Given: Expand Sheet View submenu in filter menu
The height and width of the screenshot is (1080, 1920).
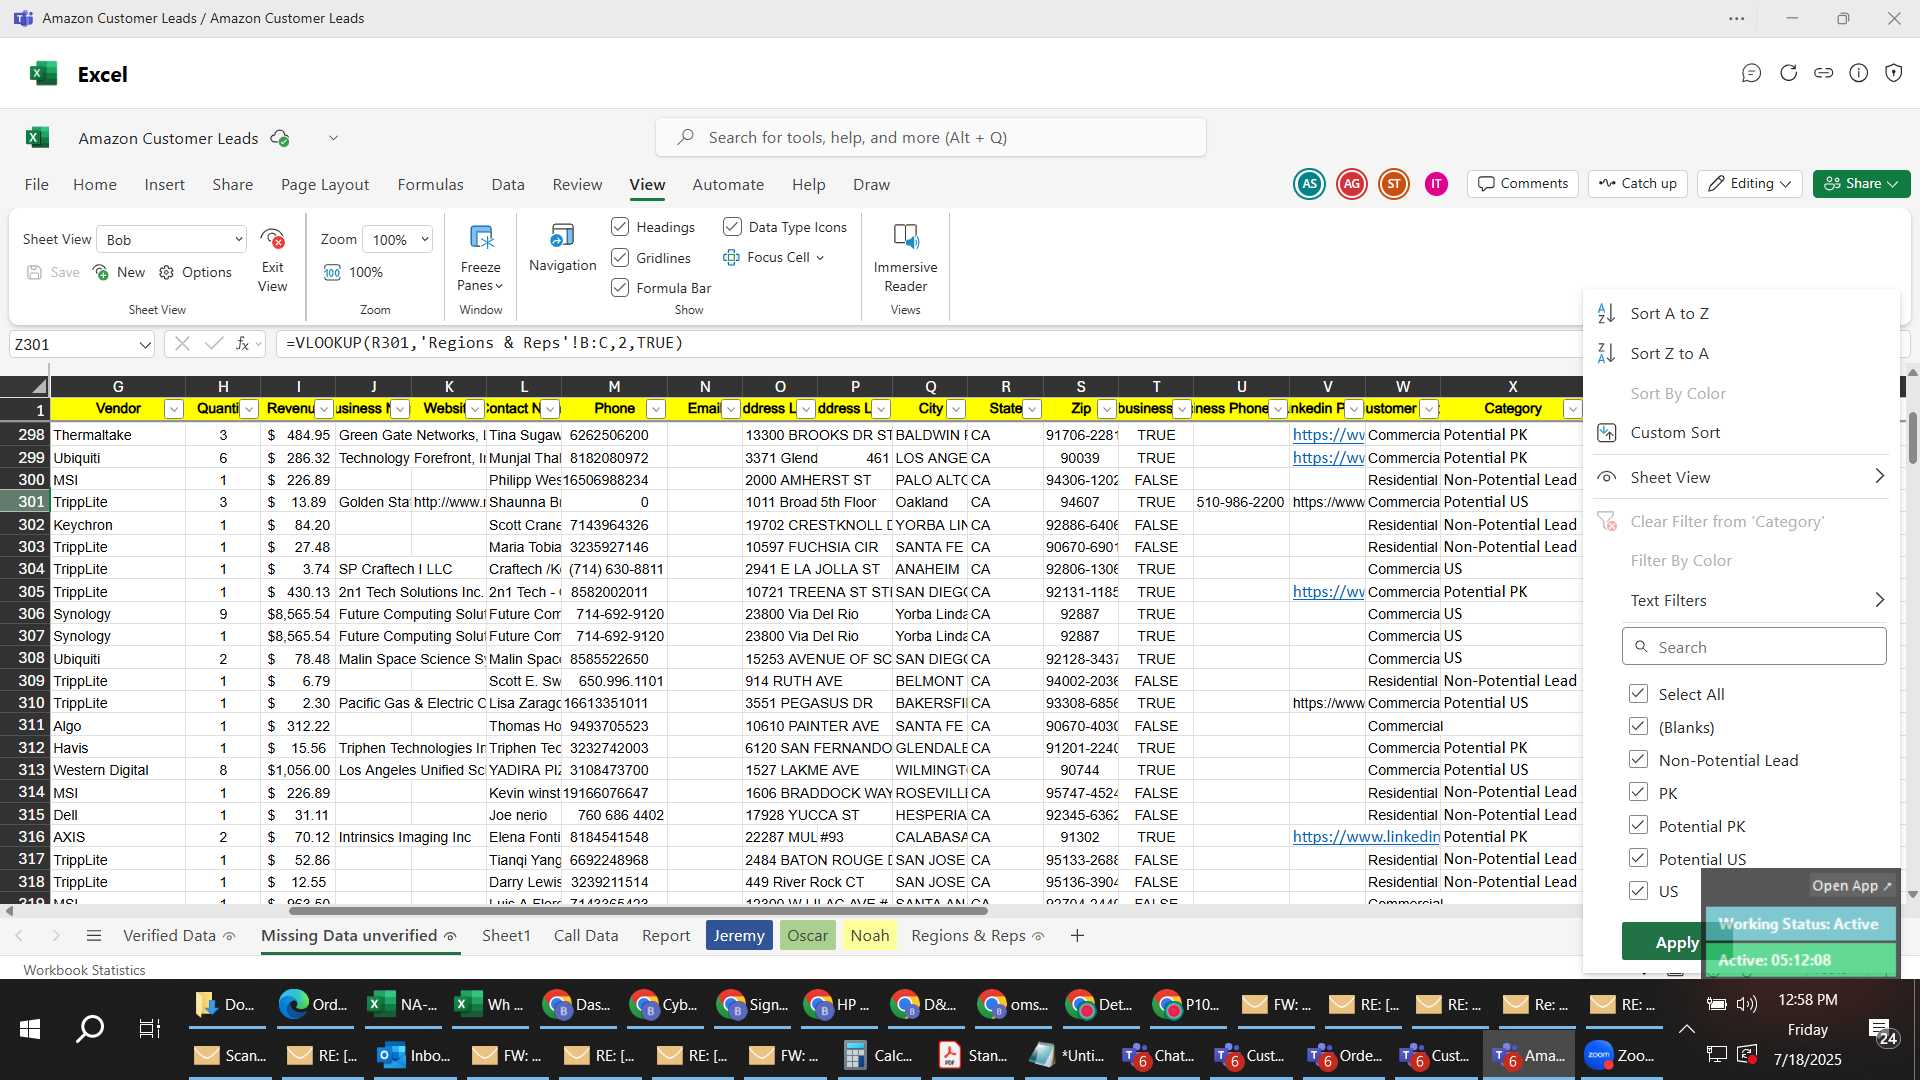Looking at the screenshot, I should [1755, 477].
